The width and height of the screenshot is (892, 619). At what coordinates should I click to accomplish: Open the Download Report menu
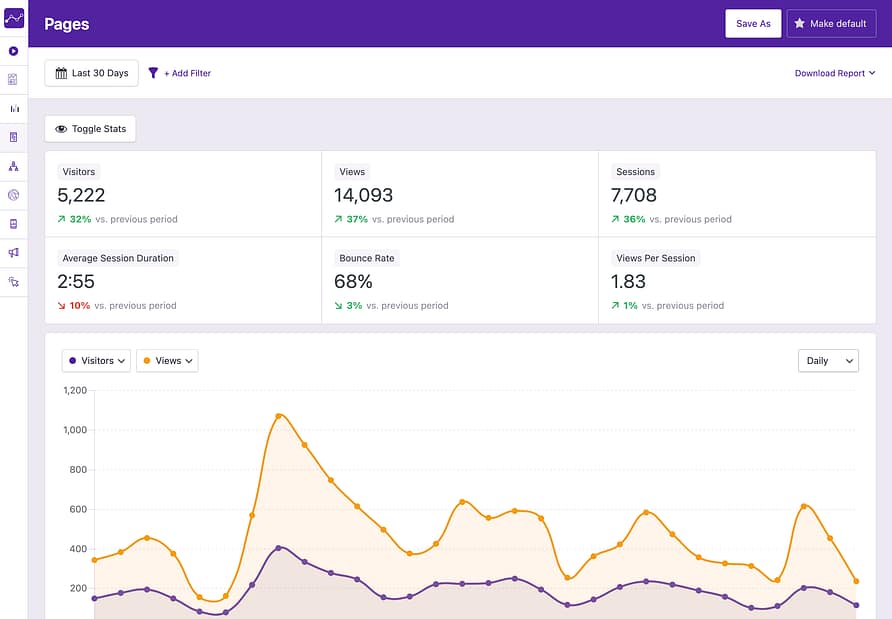click(835, 73)
